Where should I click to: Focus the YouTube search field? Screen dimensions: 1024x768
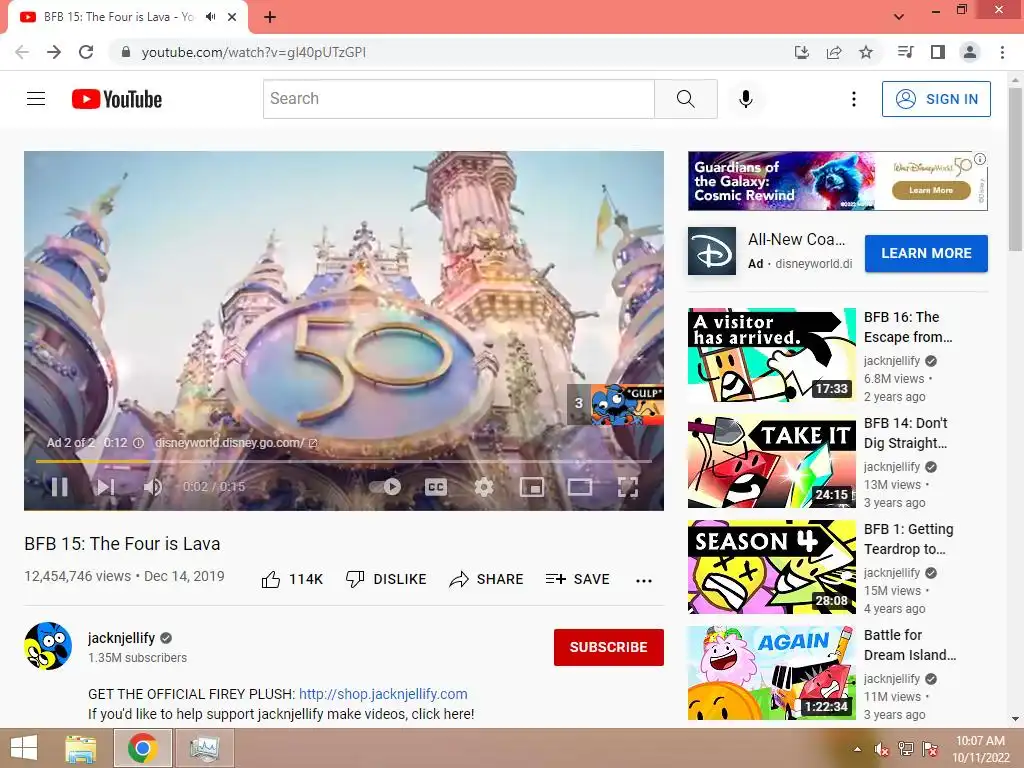pyautogui.click(x=458, y=99)
